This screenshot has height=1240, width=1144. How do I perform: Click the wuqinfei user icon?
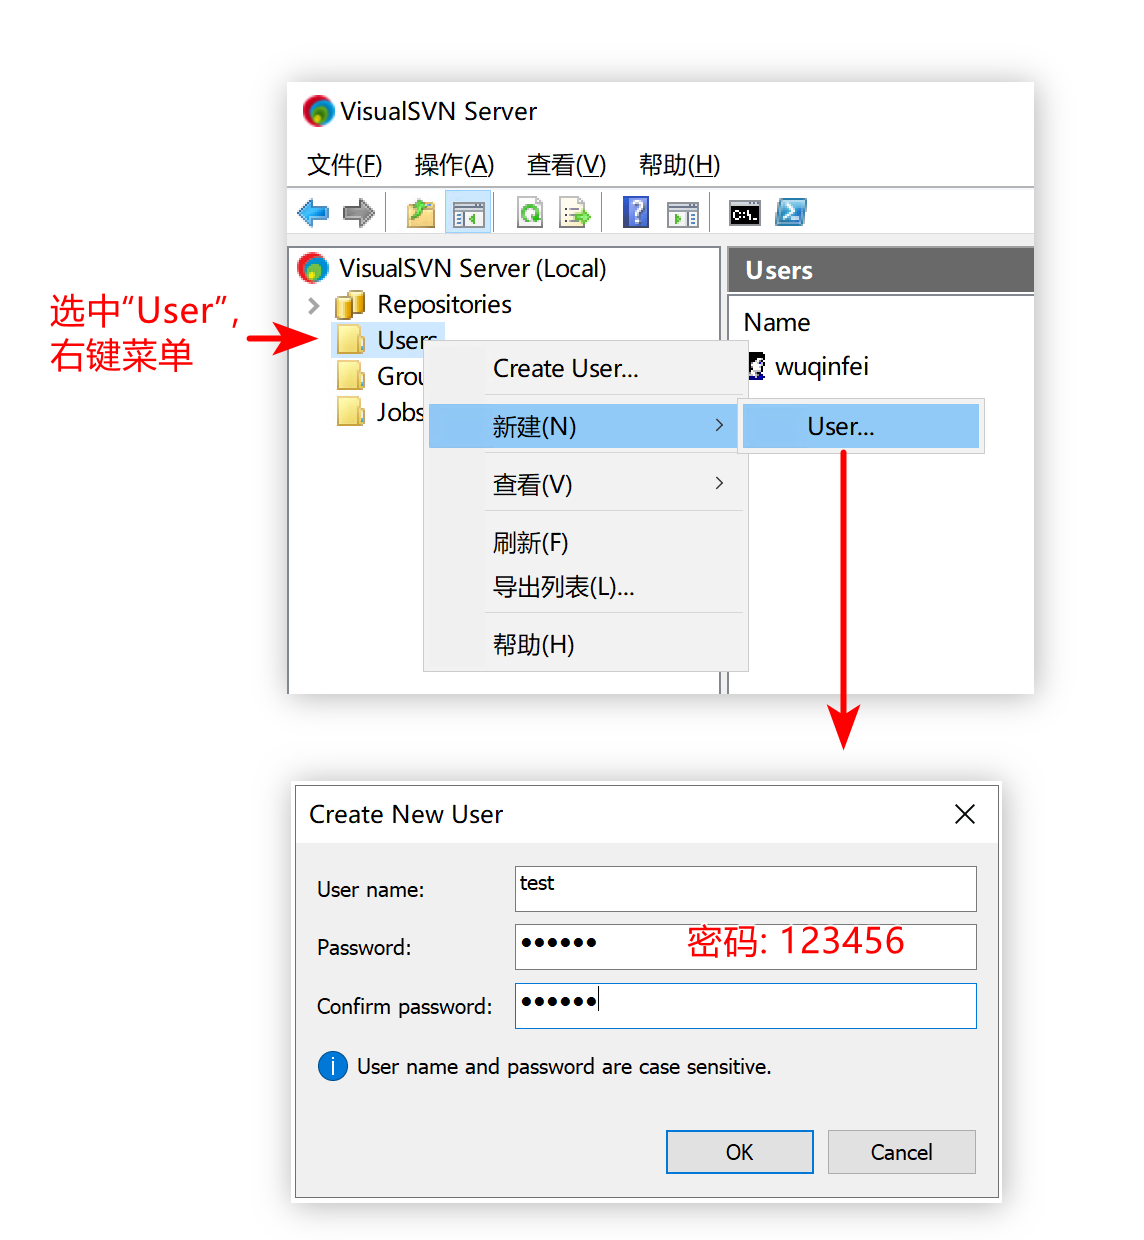point(758,366)
